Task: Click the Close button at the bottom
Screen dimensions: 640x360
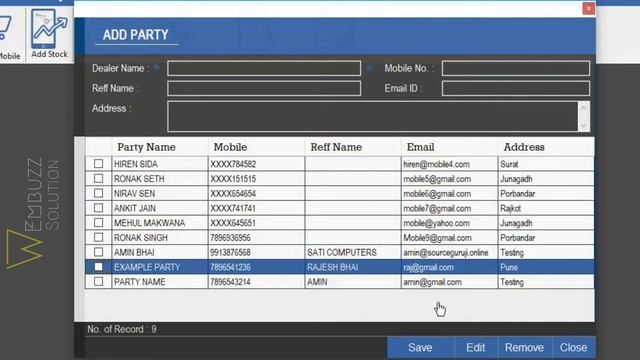Action: 573,347
